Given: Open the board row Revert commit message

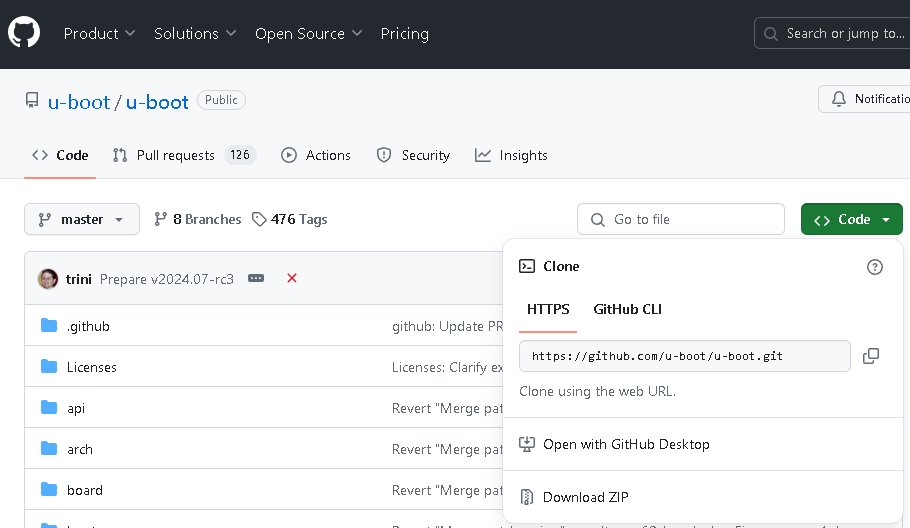Looking at the screenshot, I should (447, 490).
